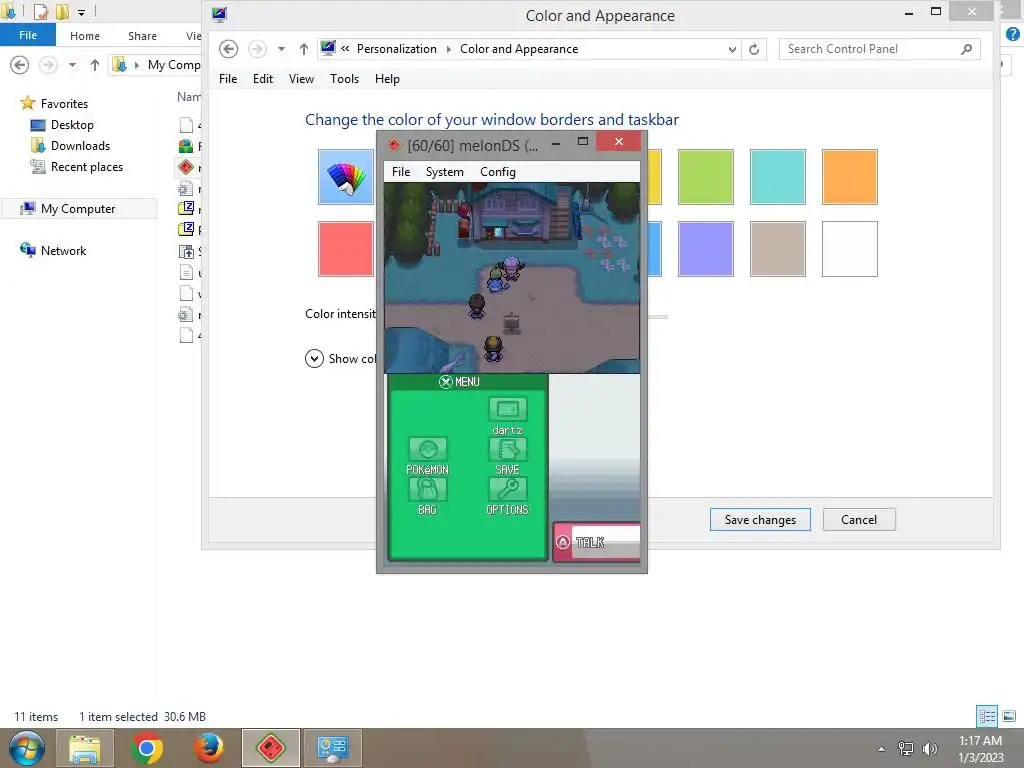Select the white color swatch
This screenshot has height=768, width=1024.
tap(850, 249)
